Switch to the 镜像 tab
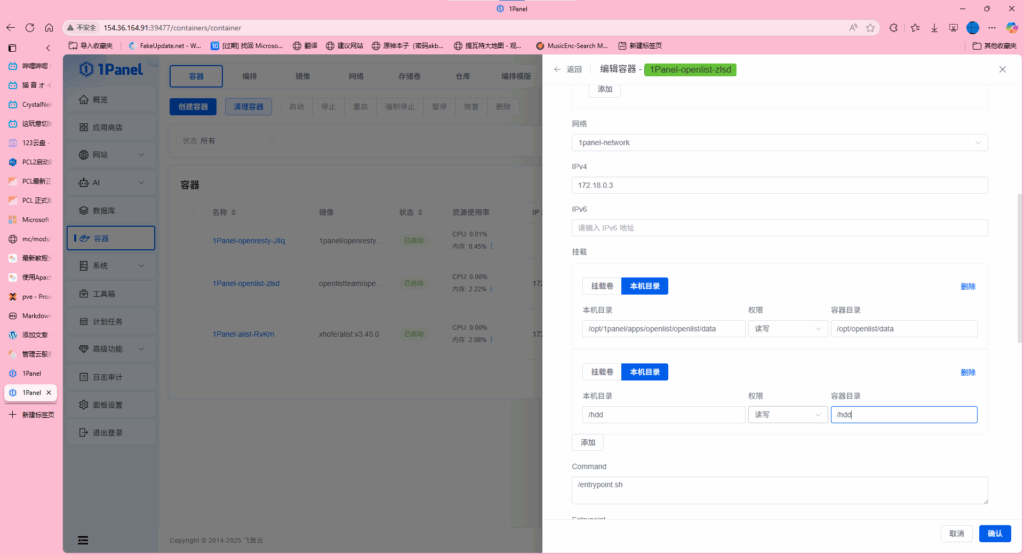This screenshot has height=555, width=1024. click(303, 76)
